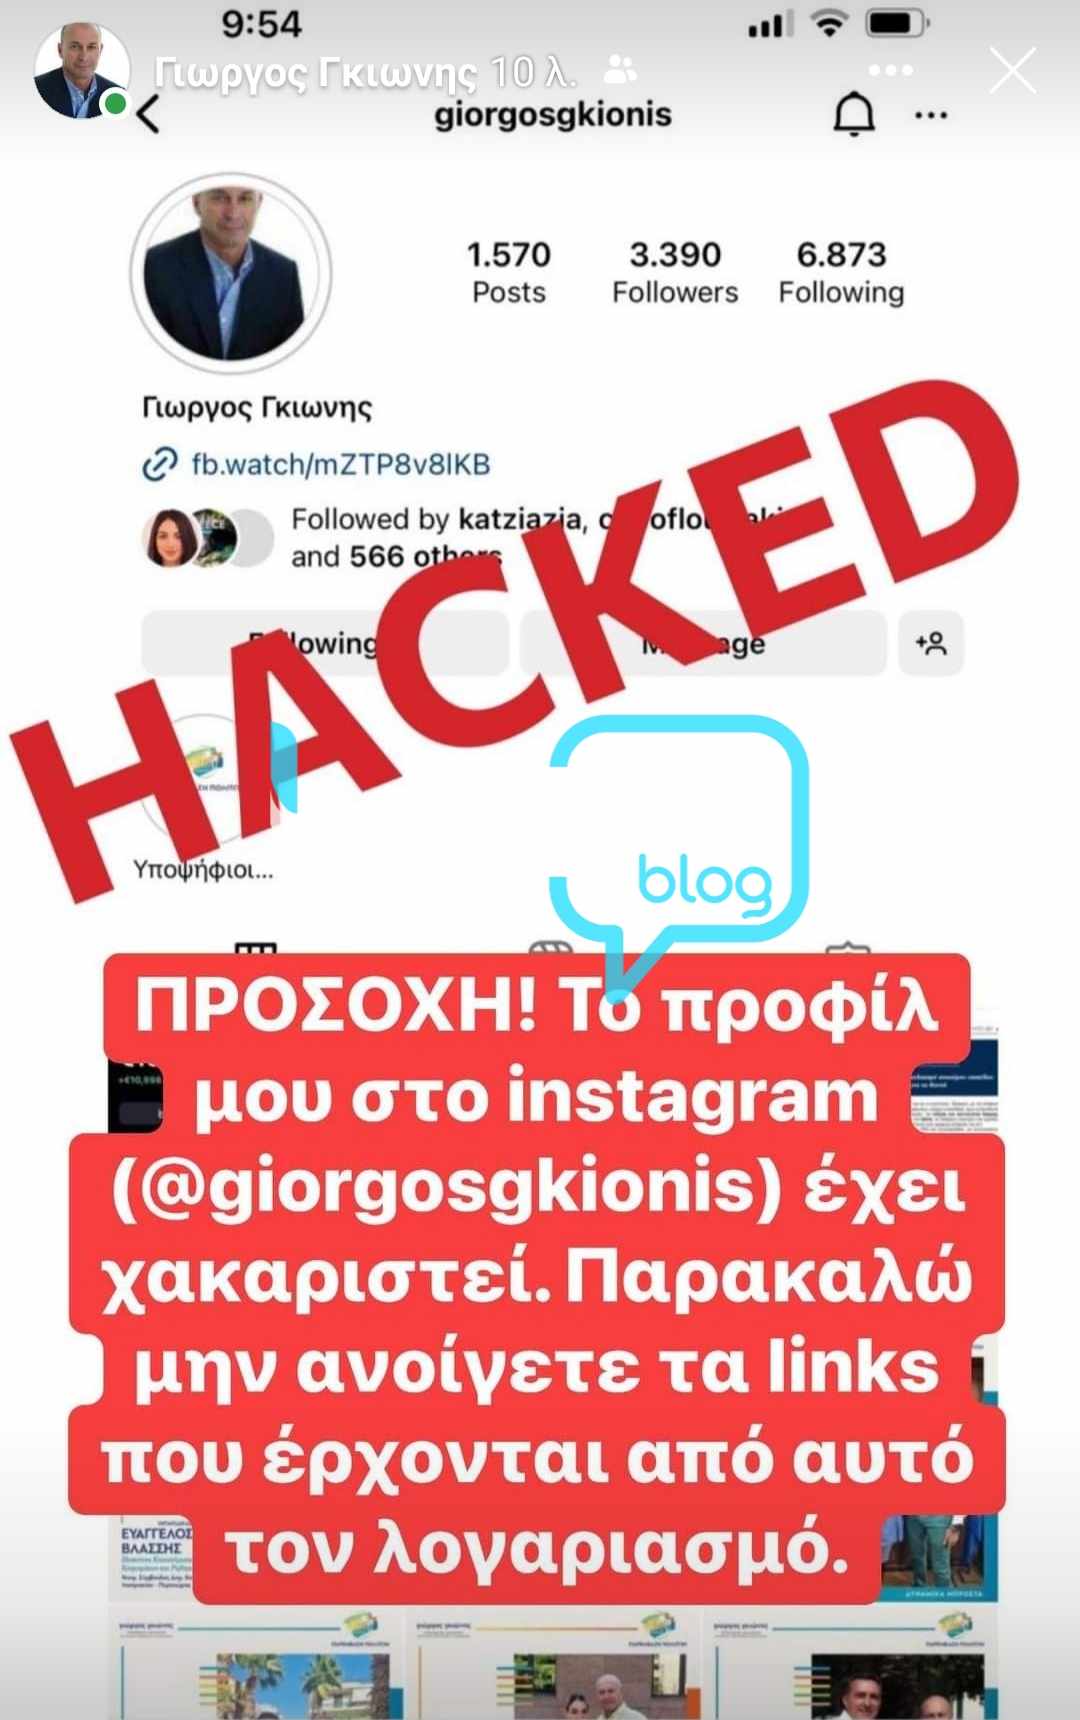Screen dimensions: 1080x1720
Task: Open profile three-dot menu beside the bell
Action: 931,116
